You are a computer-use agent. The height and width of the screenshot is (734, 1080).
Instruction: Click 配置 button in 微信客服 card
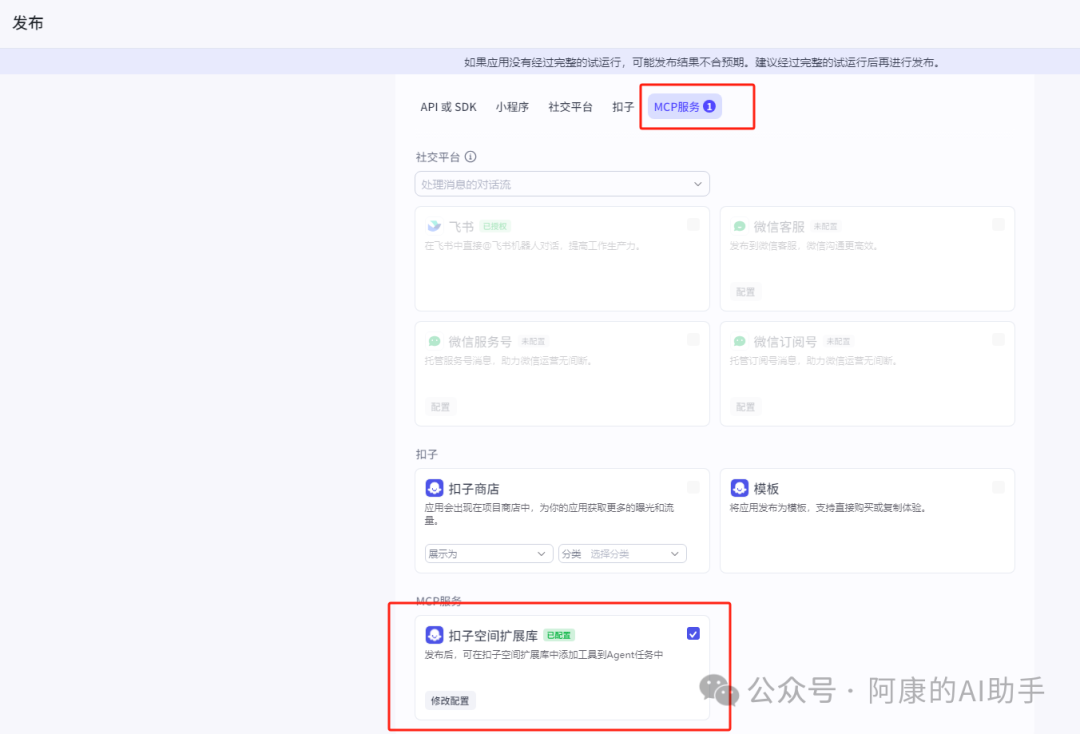[x=745, y=292]
